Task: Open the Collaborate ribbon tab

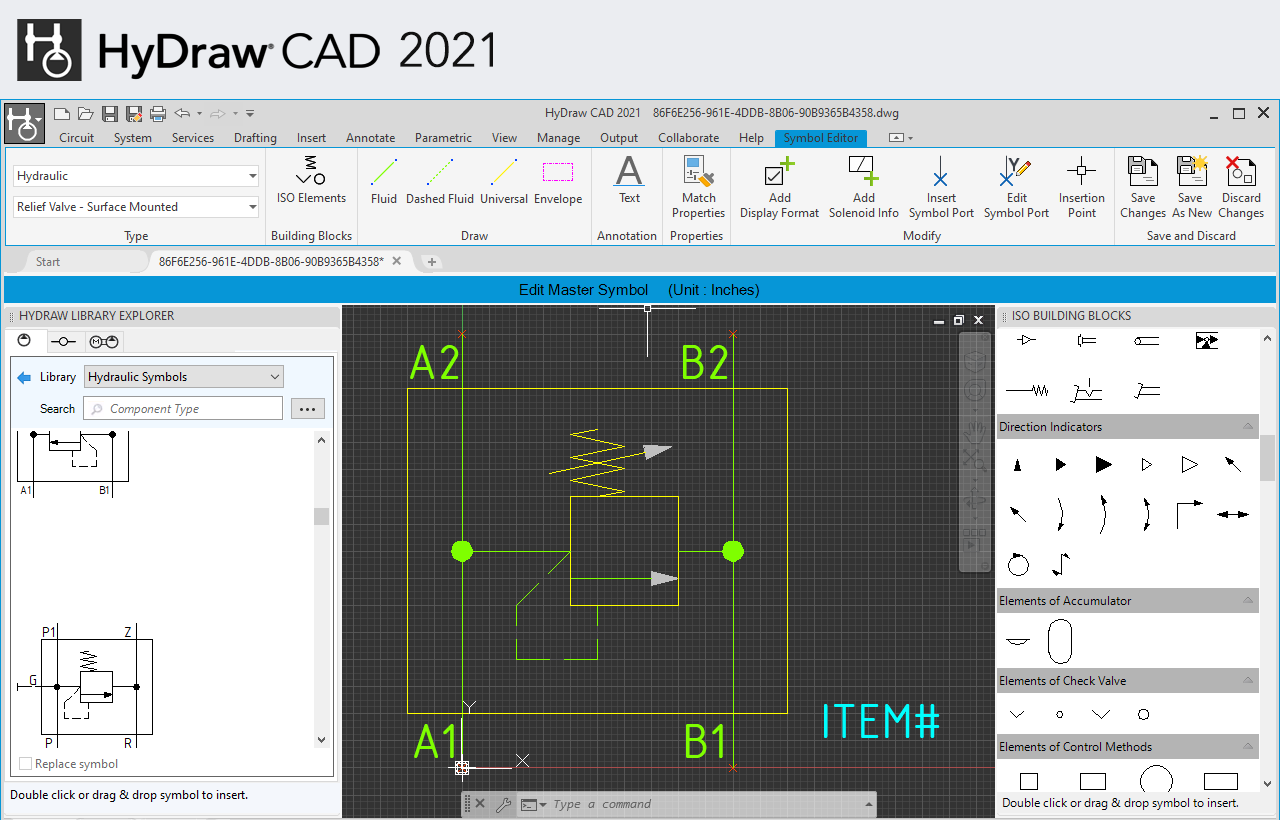Action: pyautogui.click(x=688, y=138)
